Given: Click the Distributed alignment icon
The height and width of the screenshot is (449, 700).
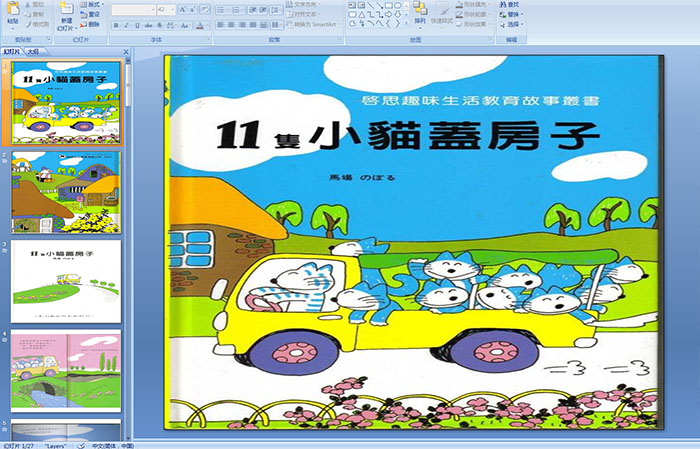Looking at the screenshot, I should pos(263,25).
